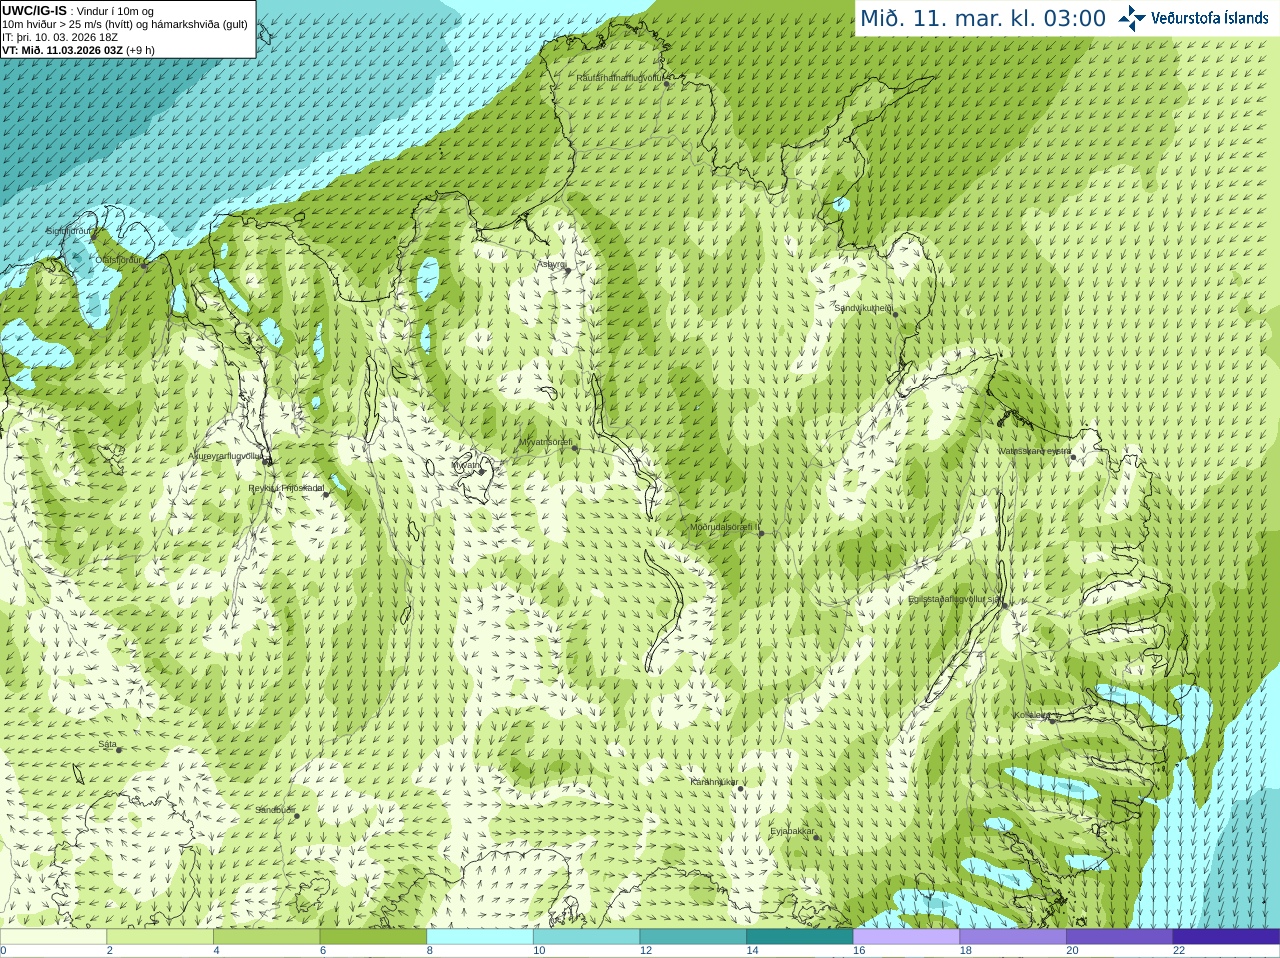
Task: Click the '10m hviður > 25 m/s' description line
Action: pos(125,24)
